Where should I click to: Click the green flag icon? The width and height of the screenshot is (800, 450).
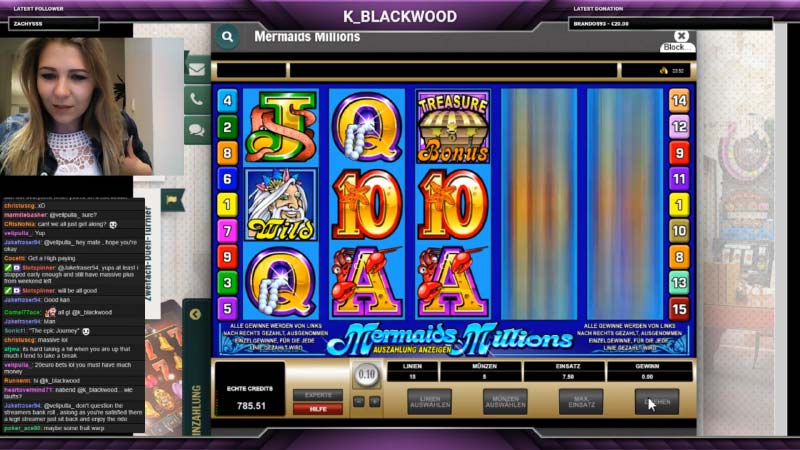172,199
